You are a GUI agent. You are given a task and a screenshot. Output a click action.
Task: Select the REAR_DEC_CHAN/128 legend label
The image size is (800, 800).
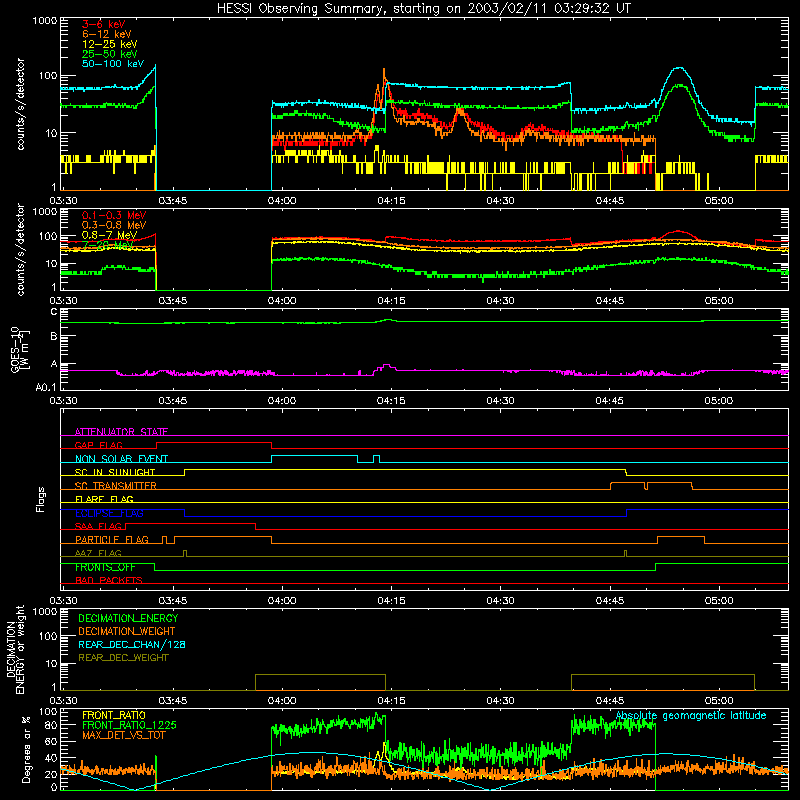coord(132,644)
